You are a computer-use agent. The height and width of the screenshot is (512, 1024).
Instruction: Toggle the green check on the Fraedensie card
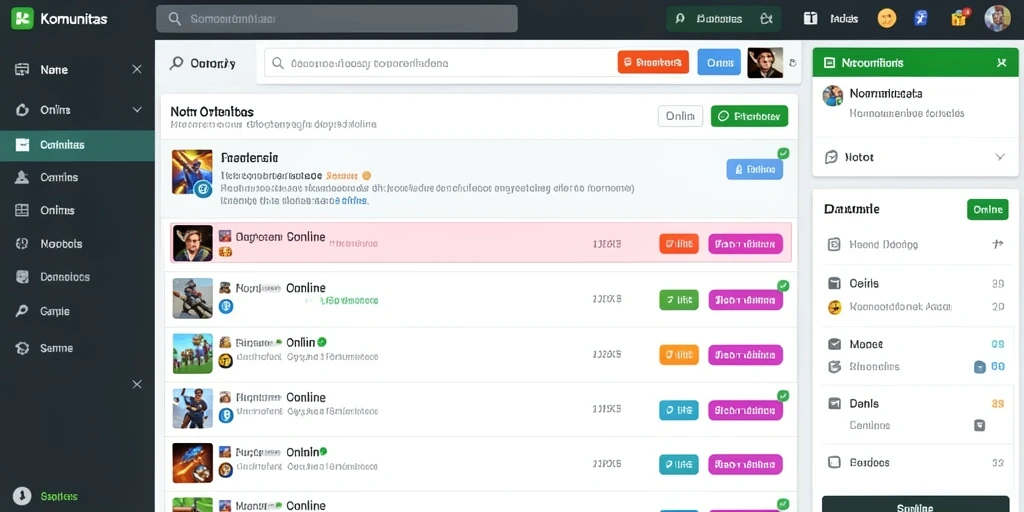[783, 153]
